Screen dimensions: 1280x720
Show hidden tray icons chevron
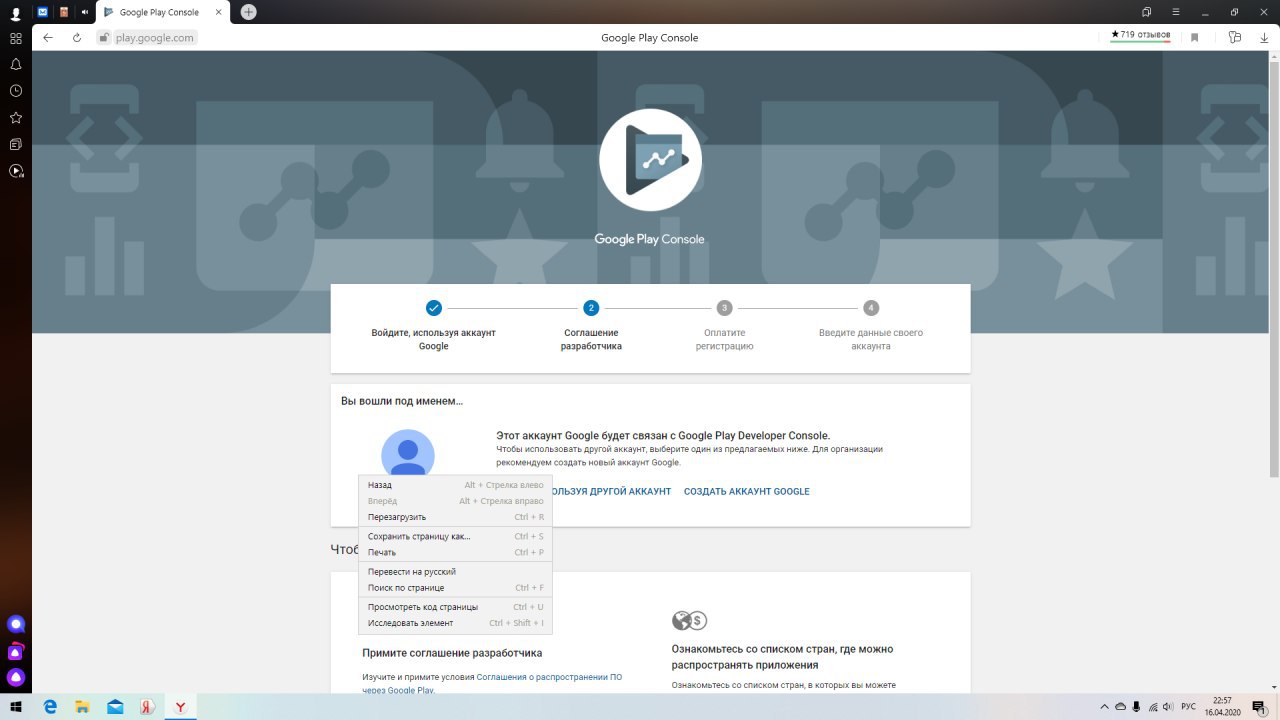point(1104,706)
